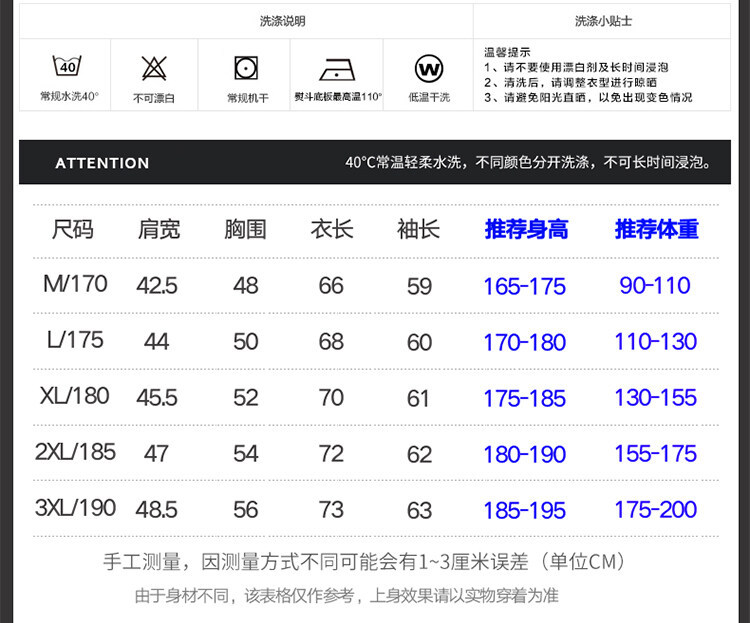Click height range 165-175

click(525, 287)
